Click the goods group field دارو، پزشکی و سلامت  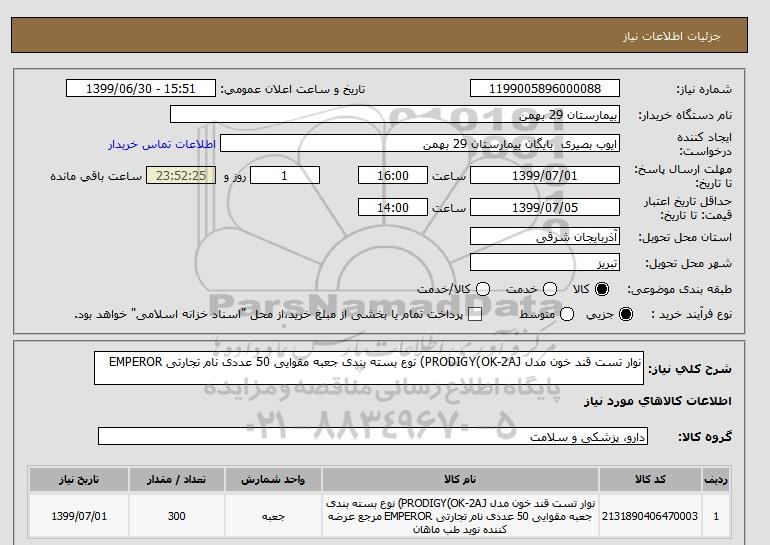pos(373,436)
